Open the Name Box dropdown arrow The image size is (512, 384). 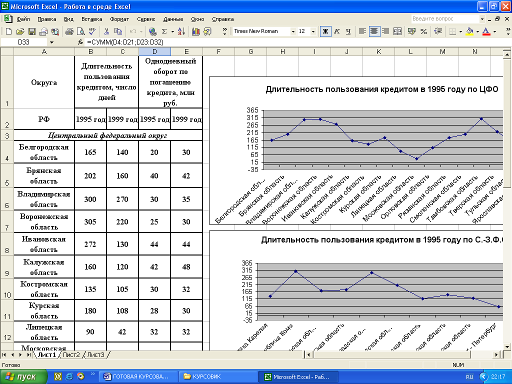52,42
